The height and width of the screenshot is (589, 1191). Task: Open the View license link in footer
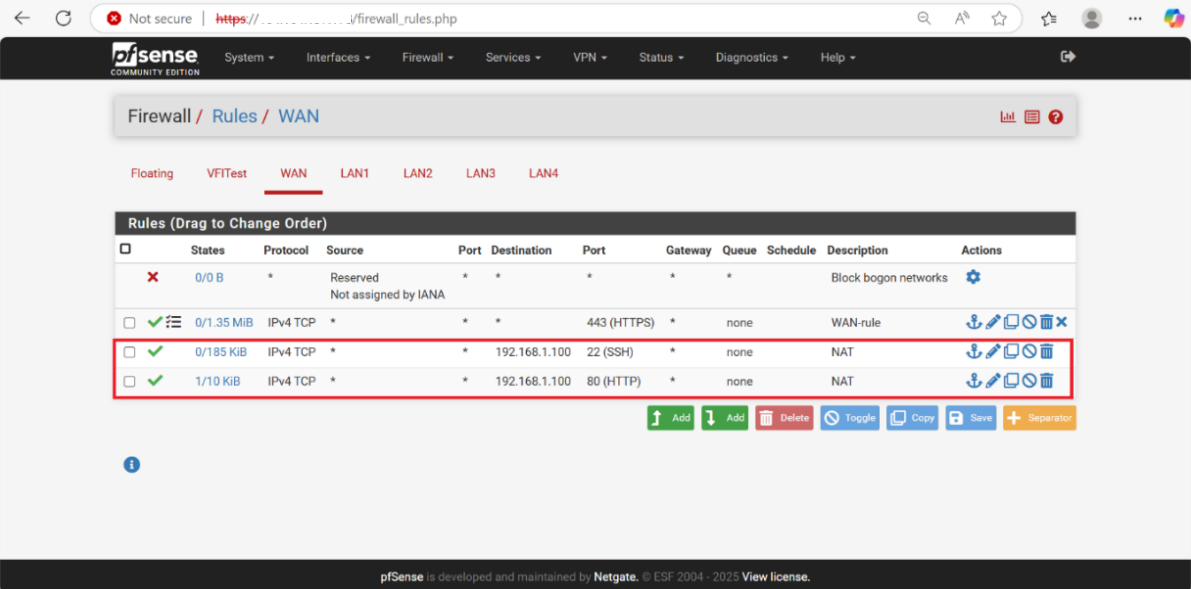[776, 577]
